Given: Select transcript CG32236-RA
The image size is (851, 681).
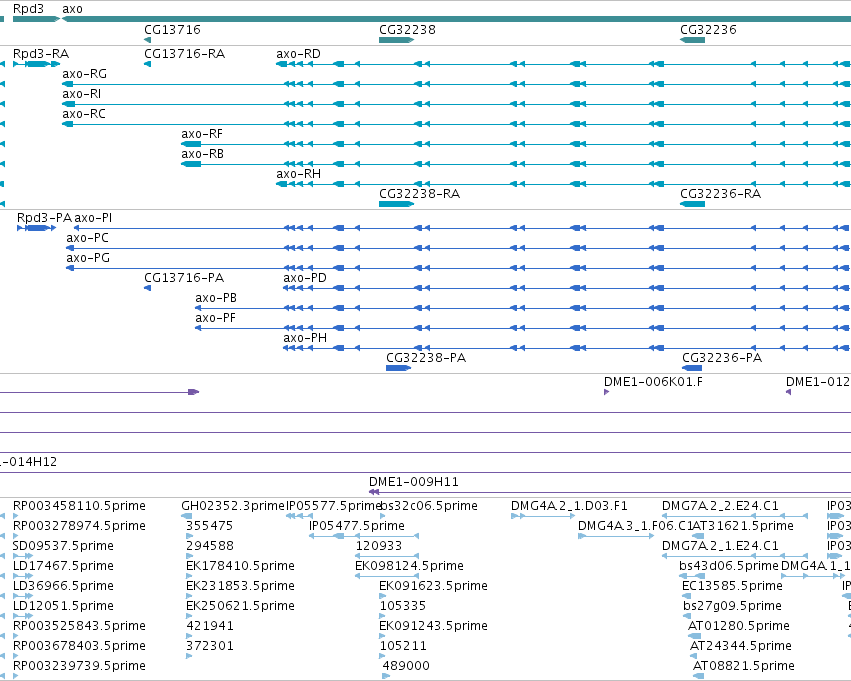Looking at the screenshot, I should [720, 194].
